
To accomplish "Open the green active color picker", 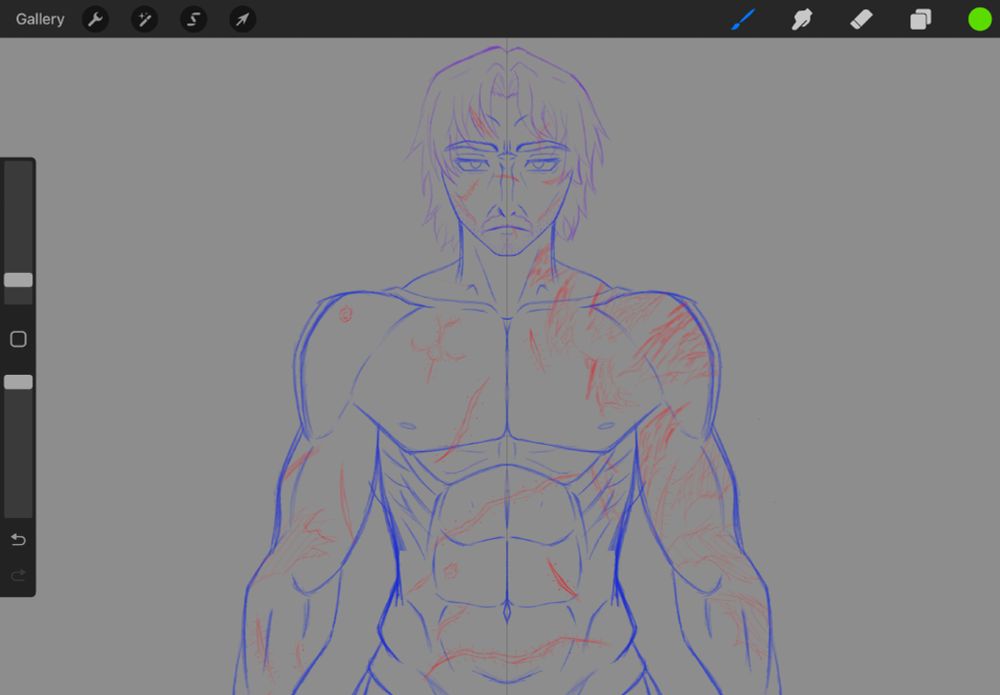I will (x=980, y=19).
